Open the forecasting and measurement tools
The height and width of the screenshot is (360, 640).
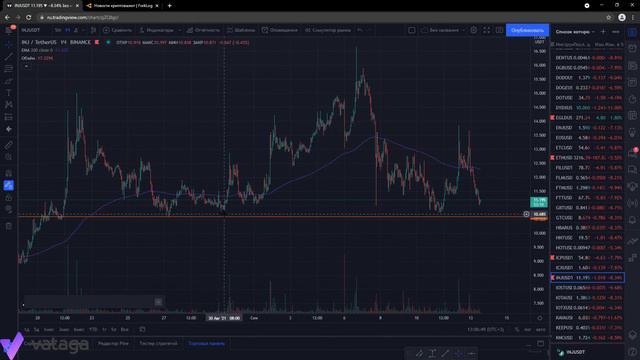coord(9,117)
